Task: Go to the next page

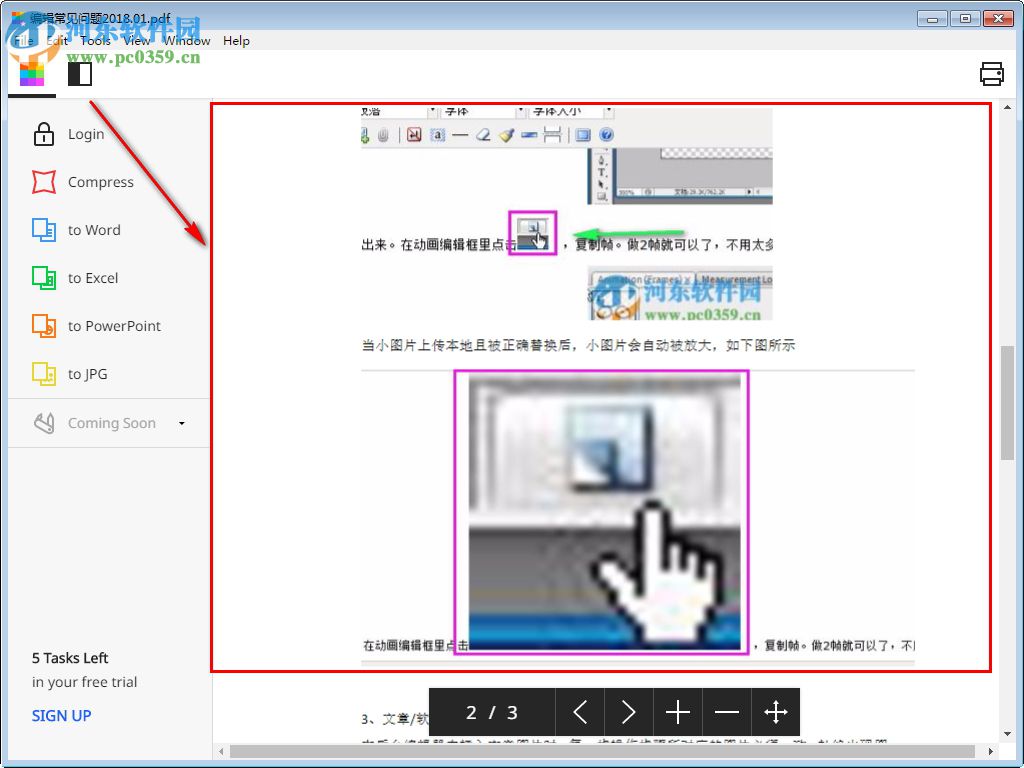Action: 629,712
